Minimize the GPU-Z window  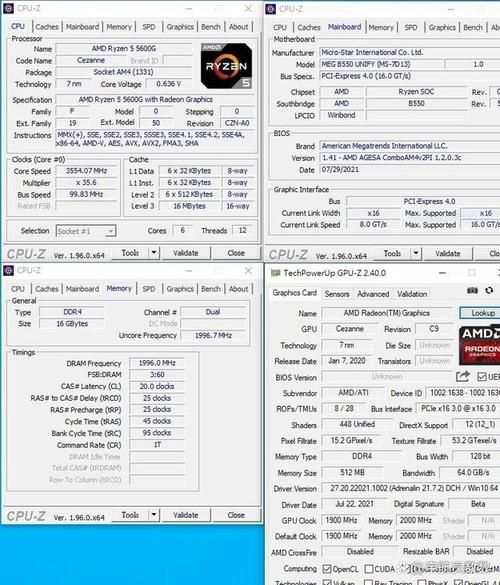pos(443,273)
